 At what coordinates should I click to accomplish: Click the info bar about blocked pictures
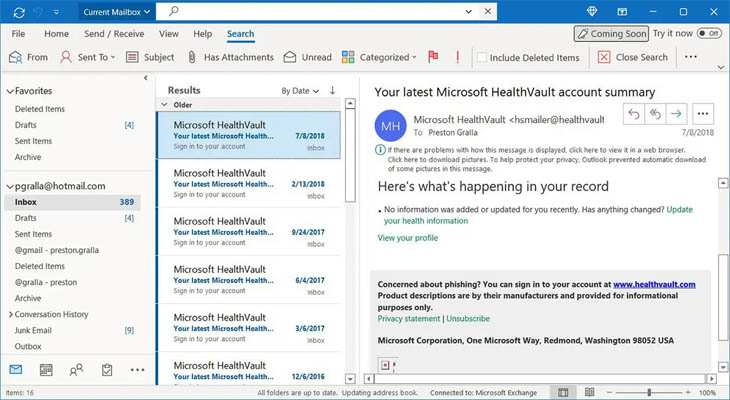542,159
